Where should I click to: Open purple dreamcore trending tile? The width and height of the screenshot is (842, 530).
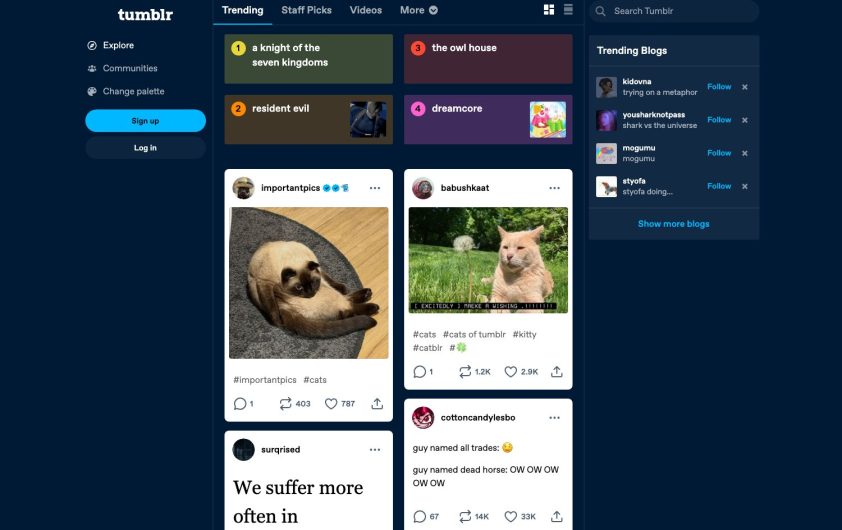click(x=488, y=120)
